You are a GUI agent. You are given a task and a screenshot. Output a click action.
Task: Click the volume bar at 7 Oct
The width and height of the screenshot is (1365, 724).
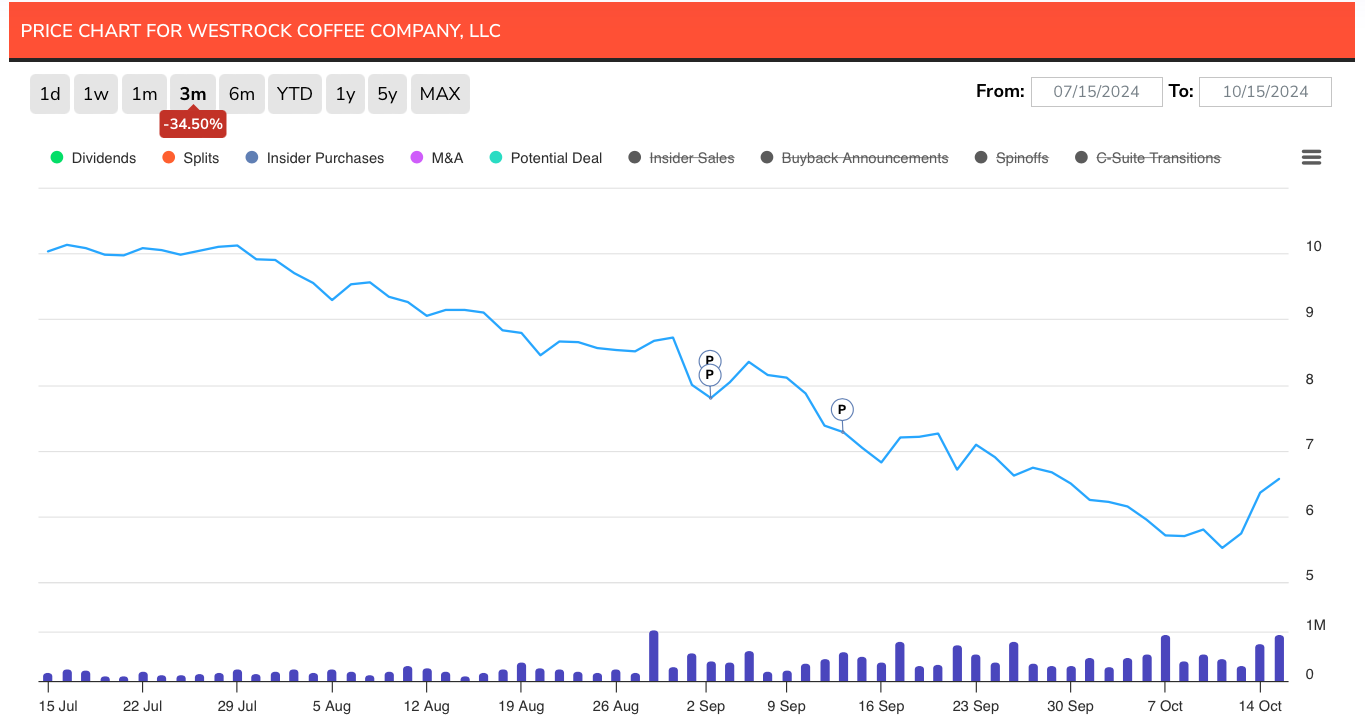tap(1165, 659)
